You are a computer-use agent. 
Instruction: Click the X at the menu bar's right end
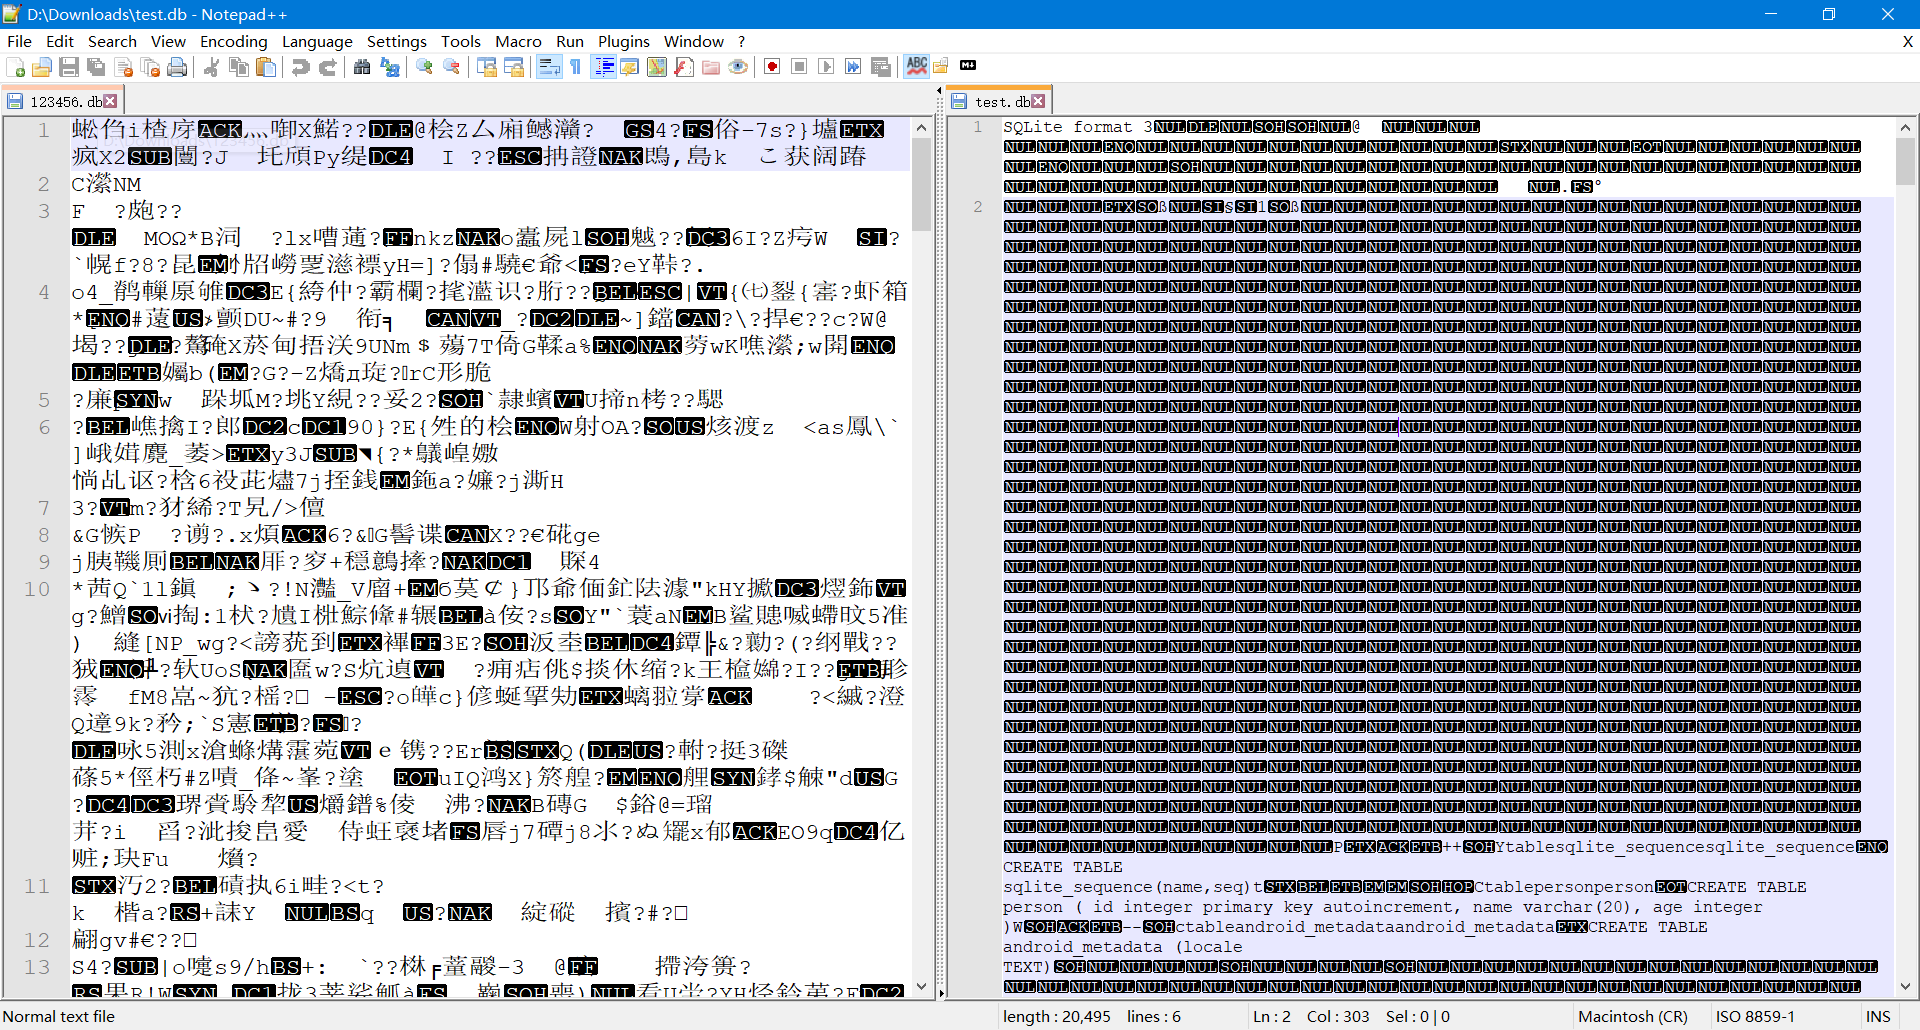click(x=1907, y=41)
